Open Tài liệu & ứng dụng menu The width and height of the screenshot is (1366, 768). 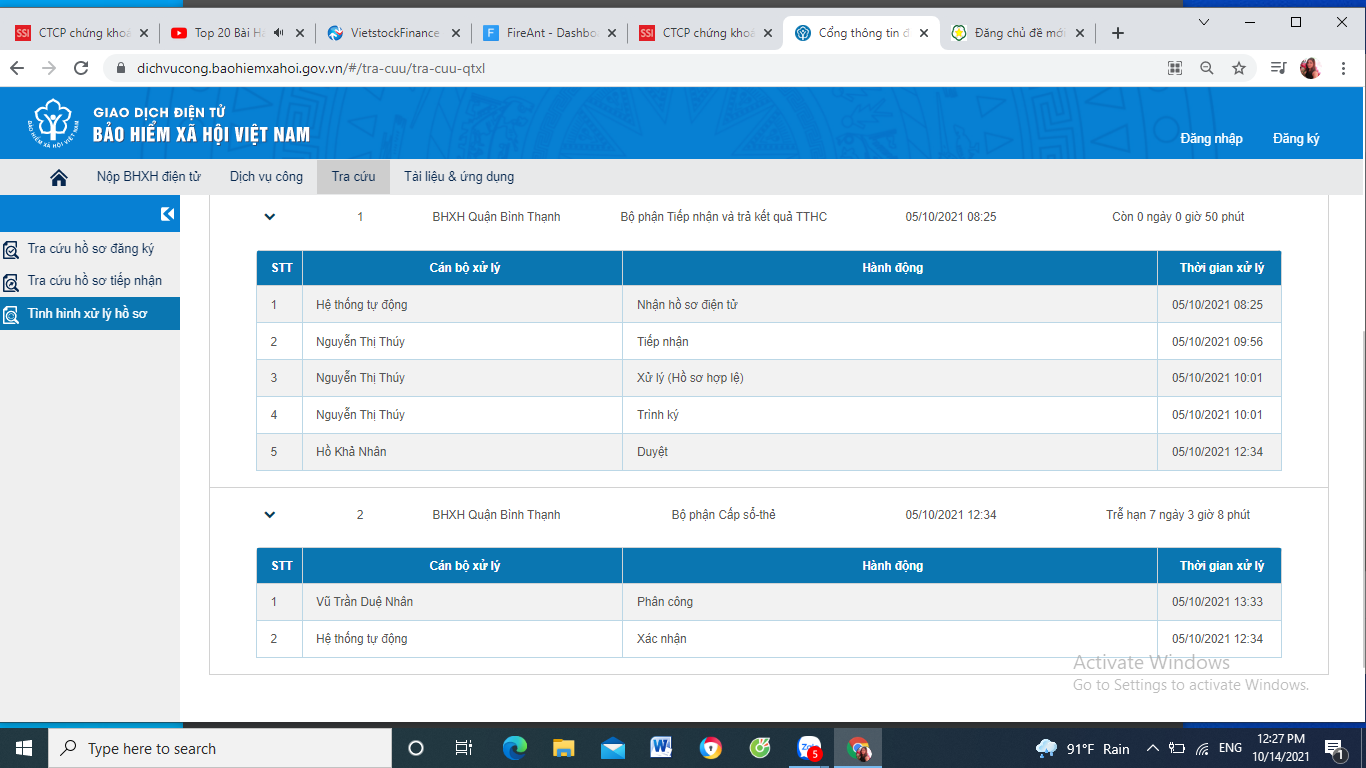click(458, 177)
